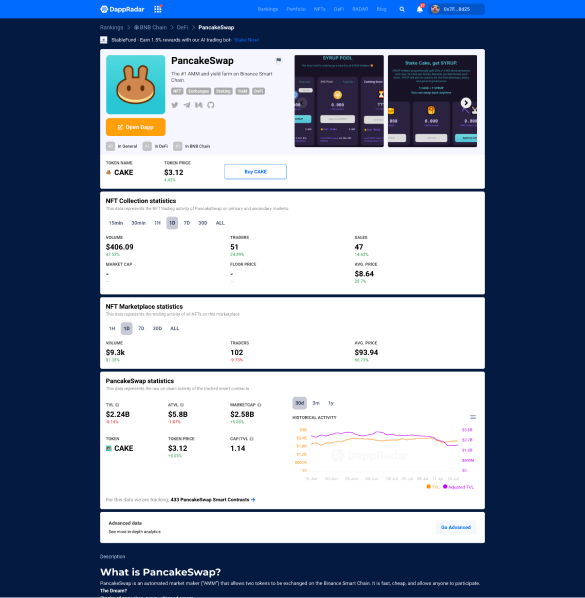Select 30D range in NFT Marketplace statistics
The width and height of the screenshot is (585, 598).
pos(157,328)
